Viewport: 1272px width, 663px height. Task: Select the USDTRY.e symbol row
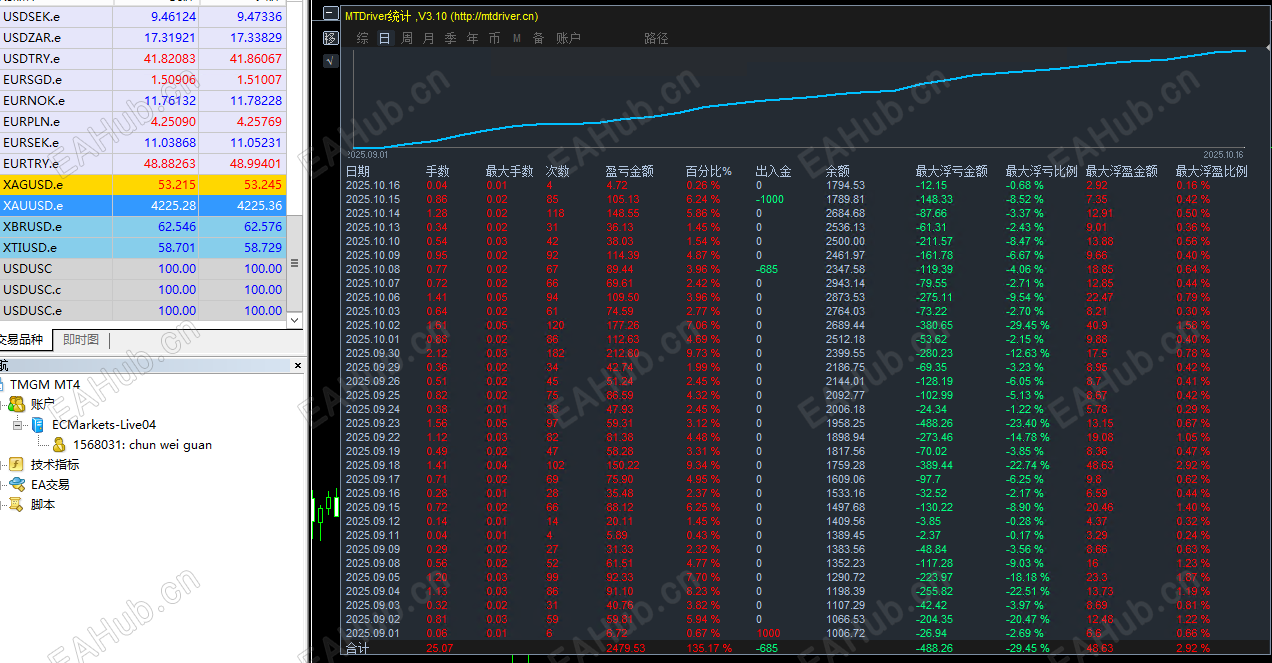(x=143, y=58)
